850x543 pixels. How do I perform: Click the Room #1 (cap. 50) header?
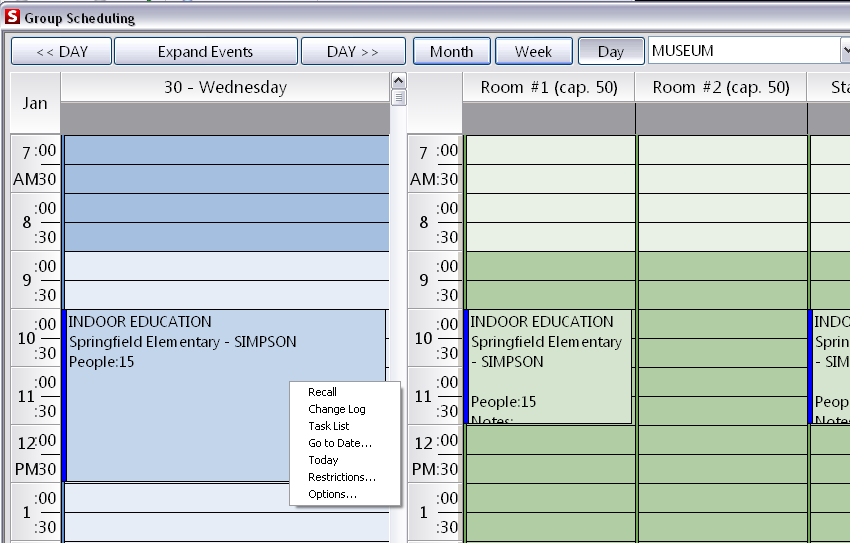pos(549,87)
